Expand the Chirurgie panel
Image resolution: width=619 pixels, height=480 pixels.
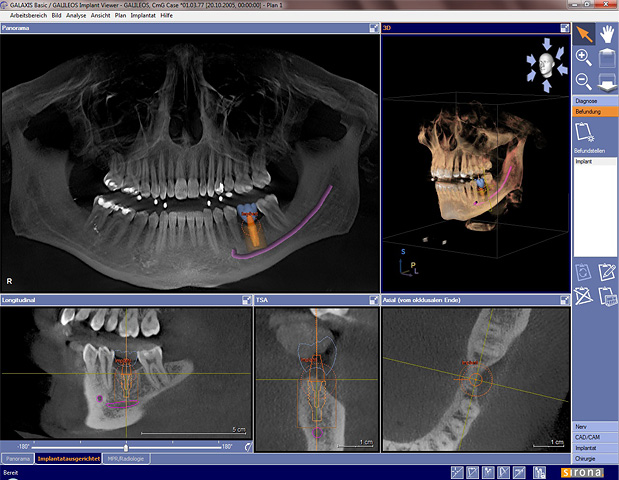(595, 459)
